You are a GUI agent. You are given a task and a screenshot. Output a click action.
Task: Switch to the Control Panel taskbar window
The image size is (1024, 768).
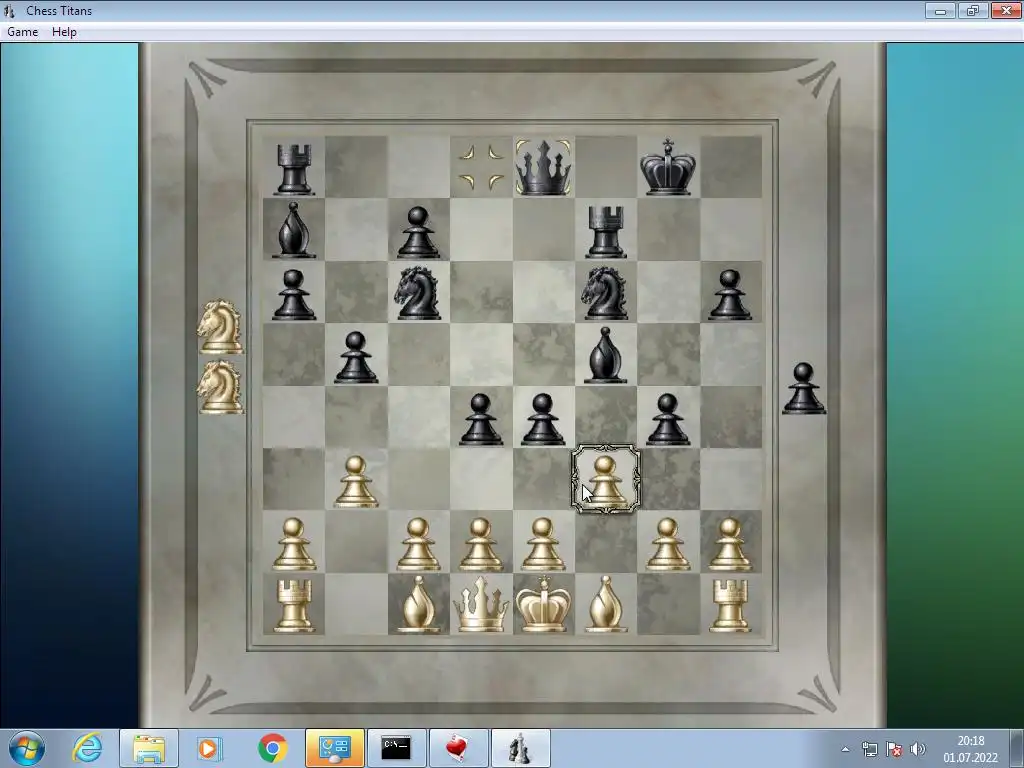pos(334,748)
